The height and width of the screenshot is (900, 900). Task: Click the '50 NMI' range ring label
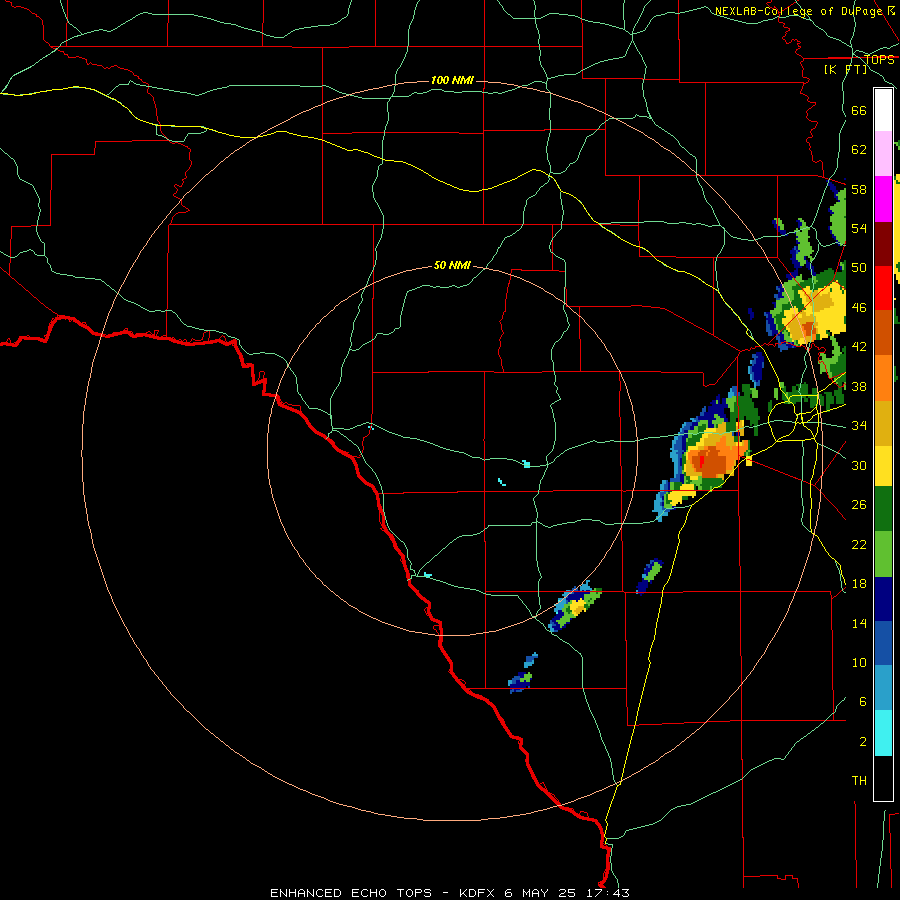click(452, 265)
